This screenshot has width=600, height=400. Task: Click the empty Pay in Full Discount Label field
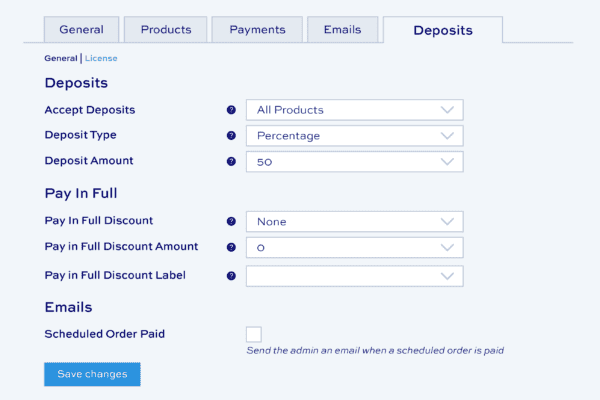click(354, 276)
